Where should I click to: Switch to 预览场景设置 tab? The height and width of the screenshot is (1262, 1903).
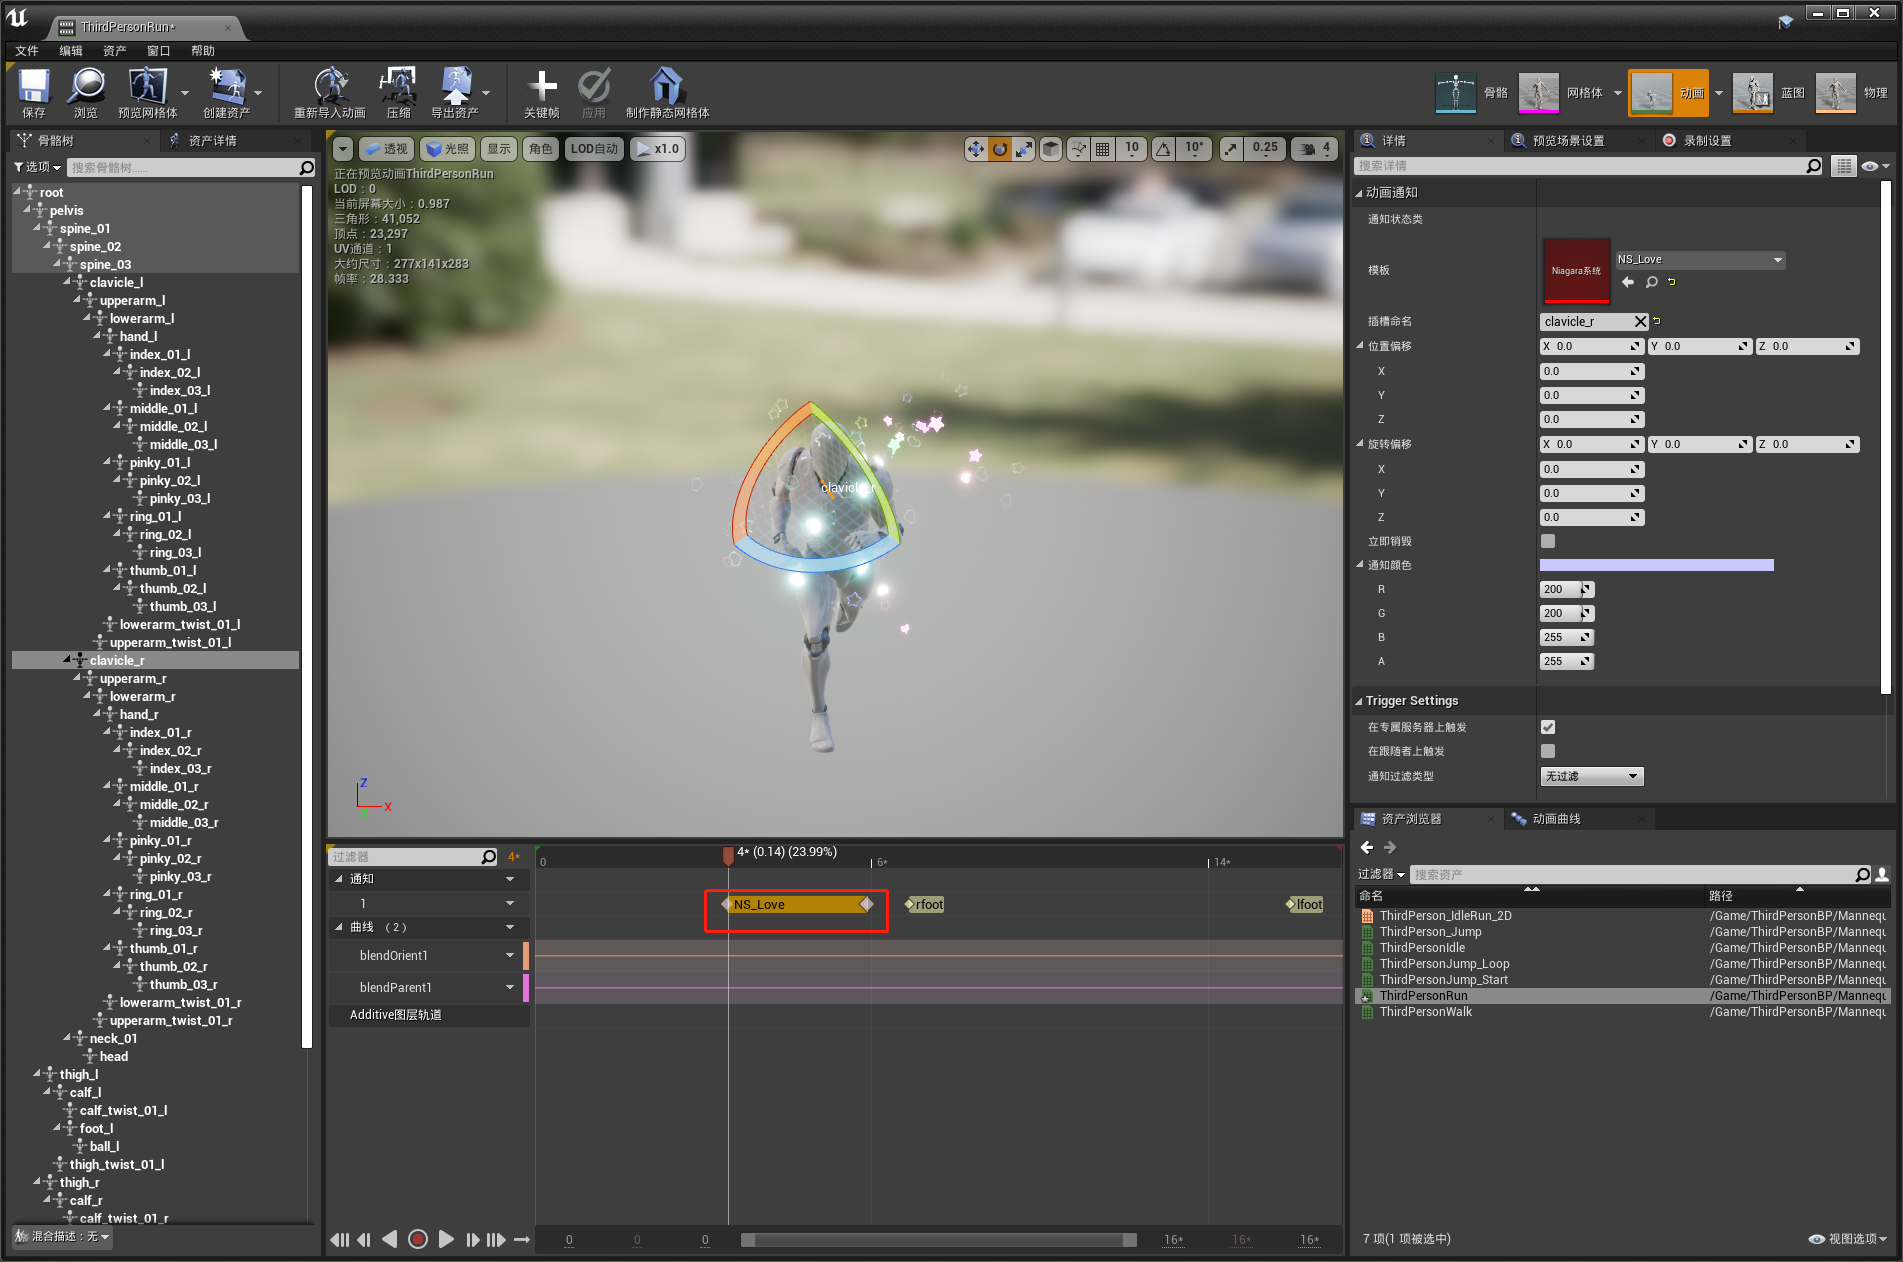(1568, 141)
